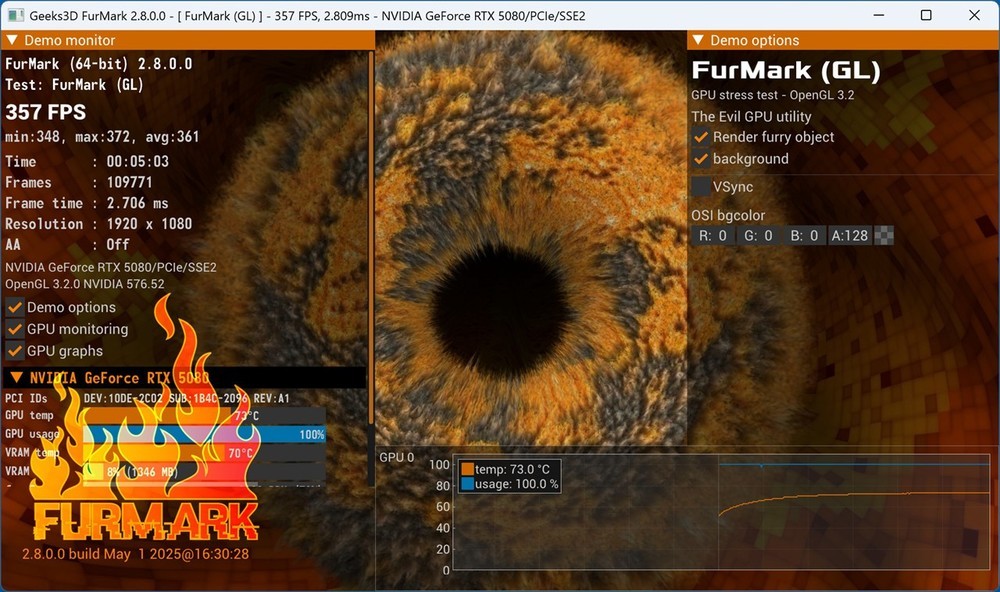The height and width of the screenshot is (592, 1000).
Task: Click the OSI bgcolor label
Action: 728,216
